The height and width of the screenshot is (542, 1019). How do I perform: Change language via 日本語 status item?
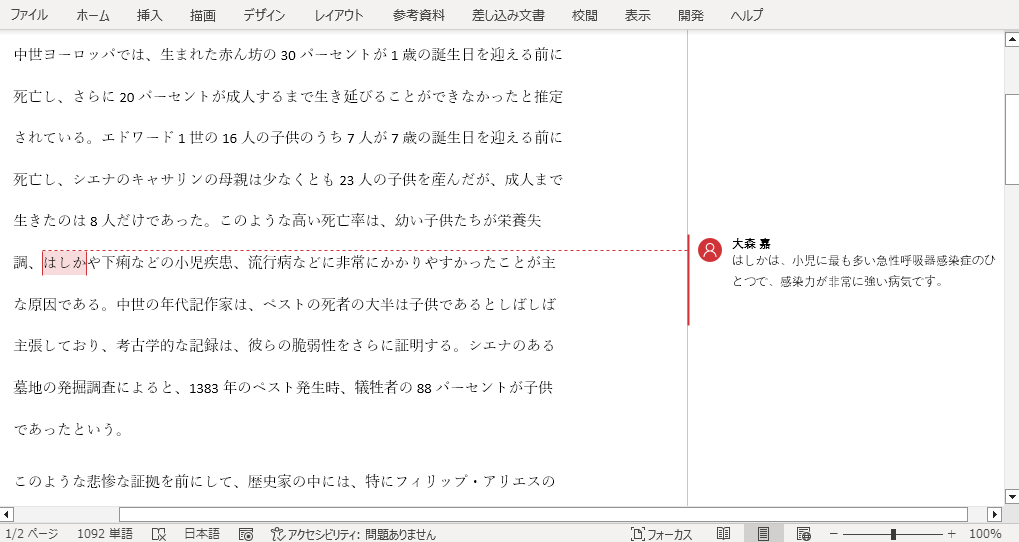point(202,534)
